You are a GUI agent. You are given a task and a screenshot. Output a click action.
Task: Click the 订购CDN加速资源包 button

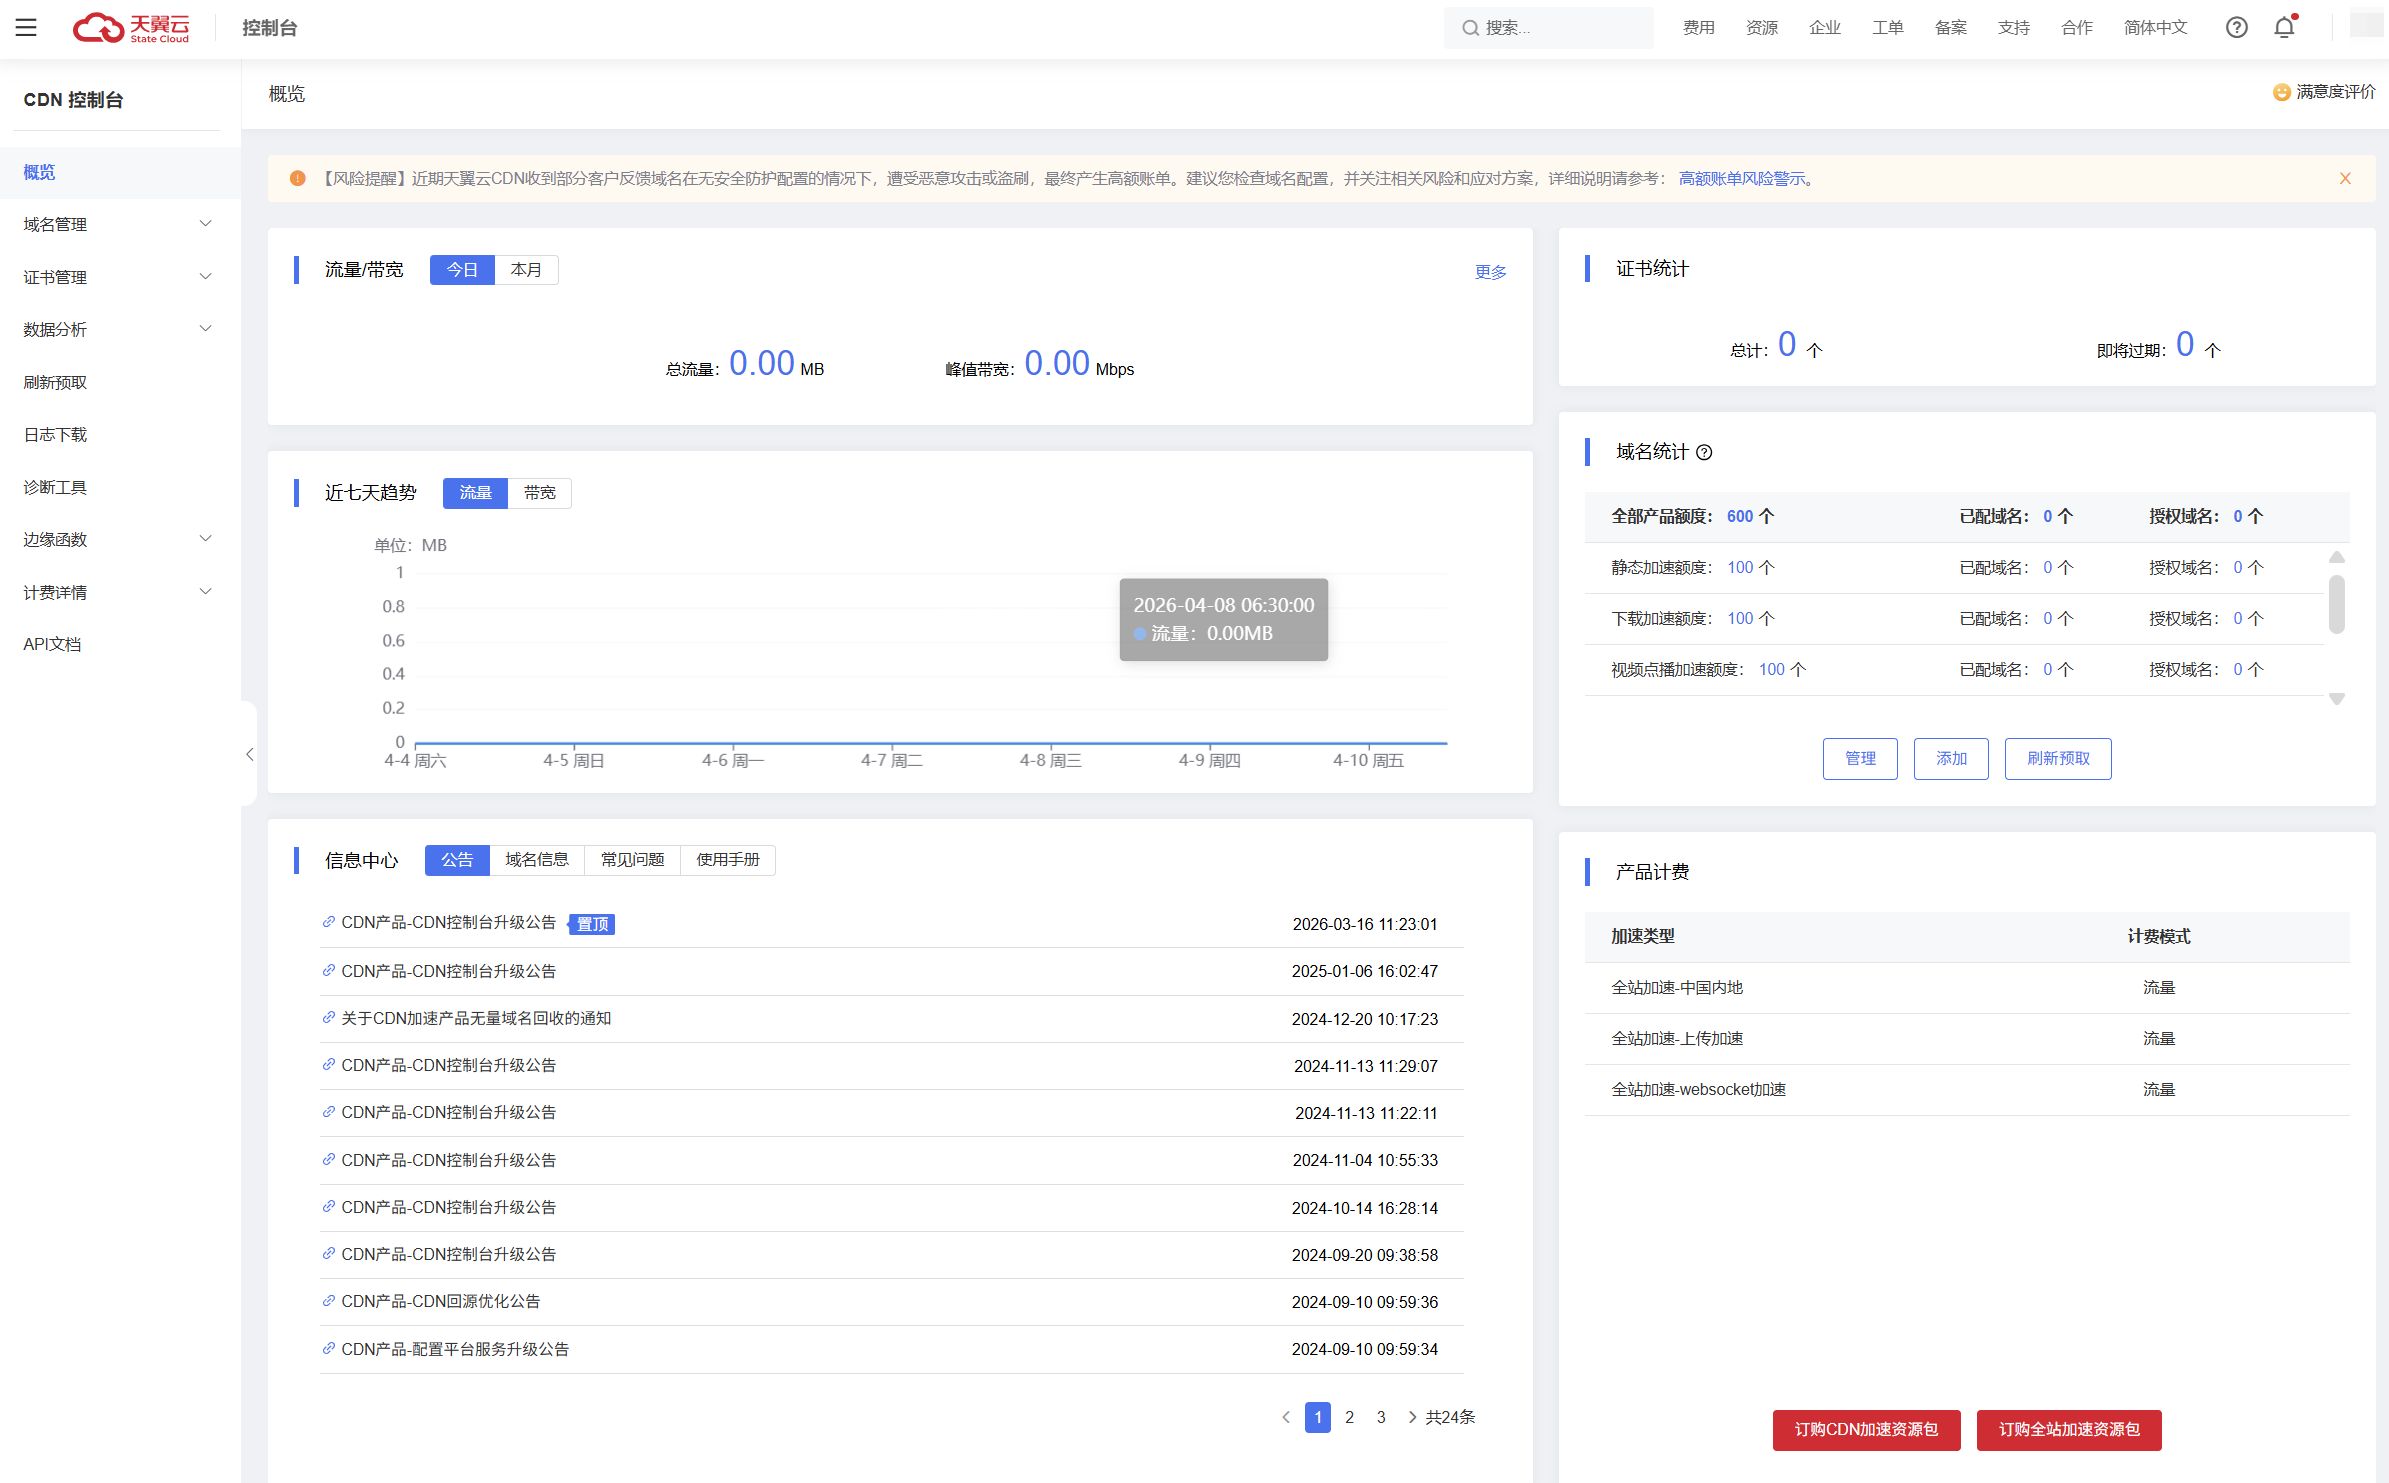[1865, 1430]
